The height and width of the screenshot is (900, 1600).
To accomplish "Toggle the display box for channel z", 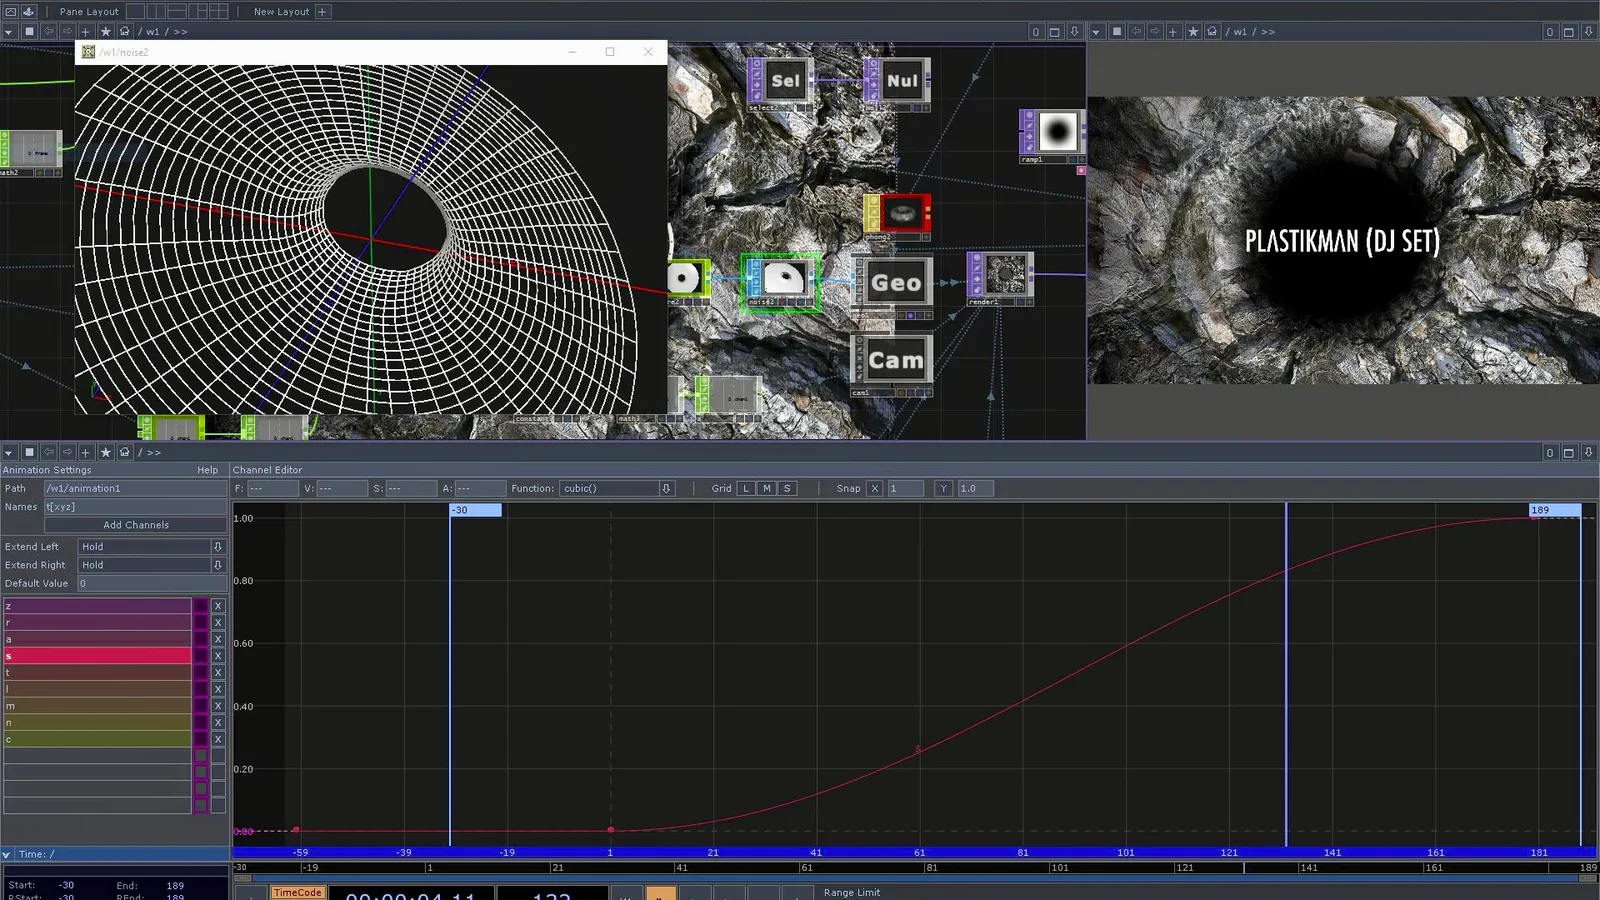I will [x=201, y=606].
